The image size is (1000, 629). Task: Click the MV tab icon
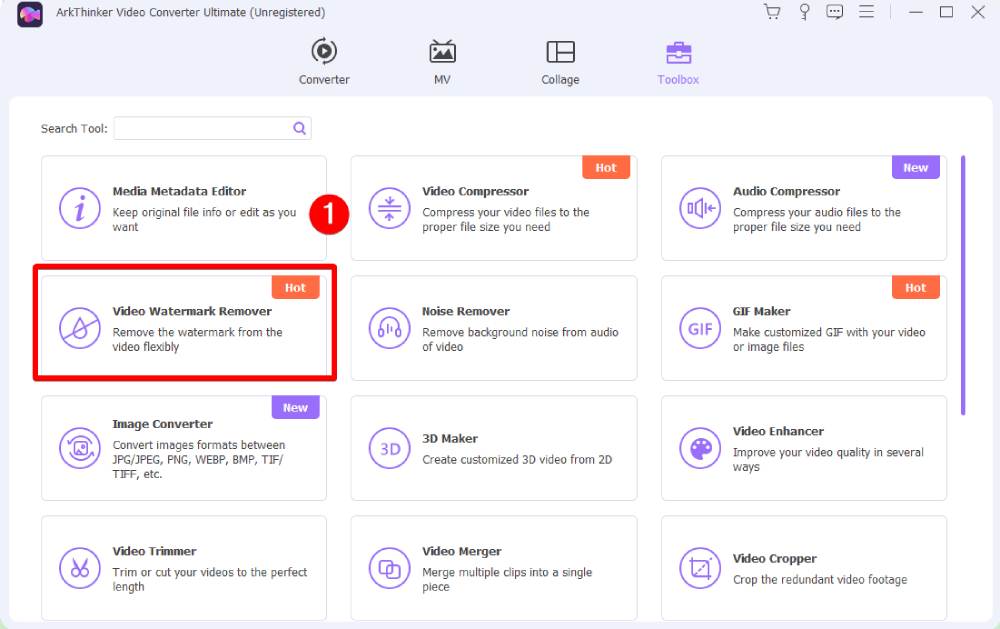pos(442,52)
